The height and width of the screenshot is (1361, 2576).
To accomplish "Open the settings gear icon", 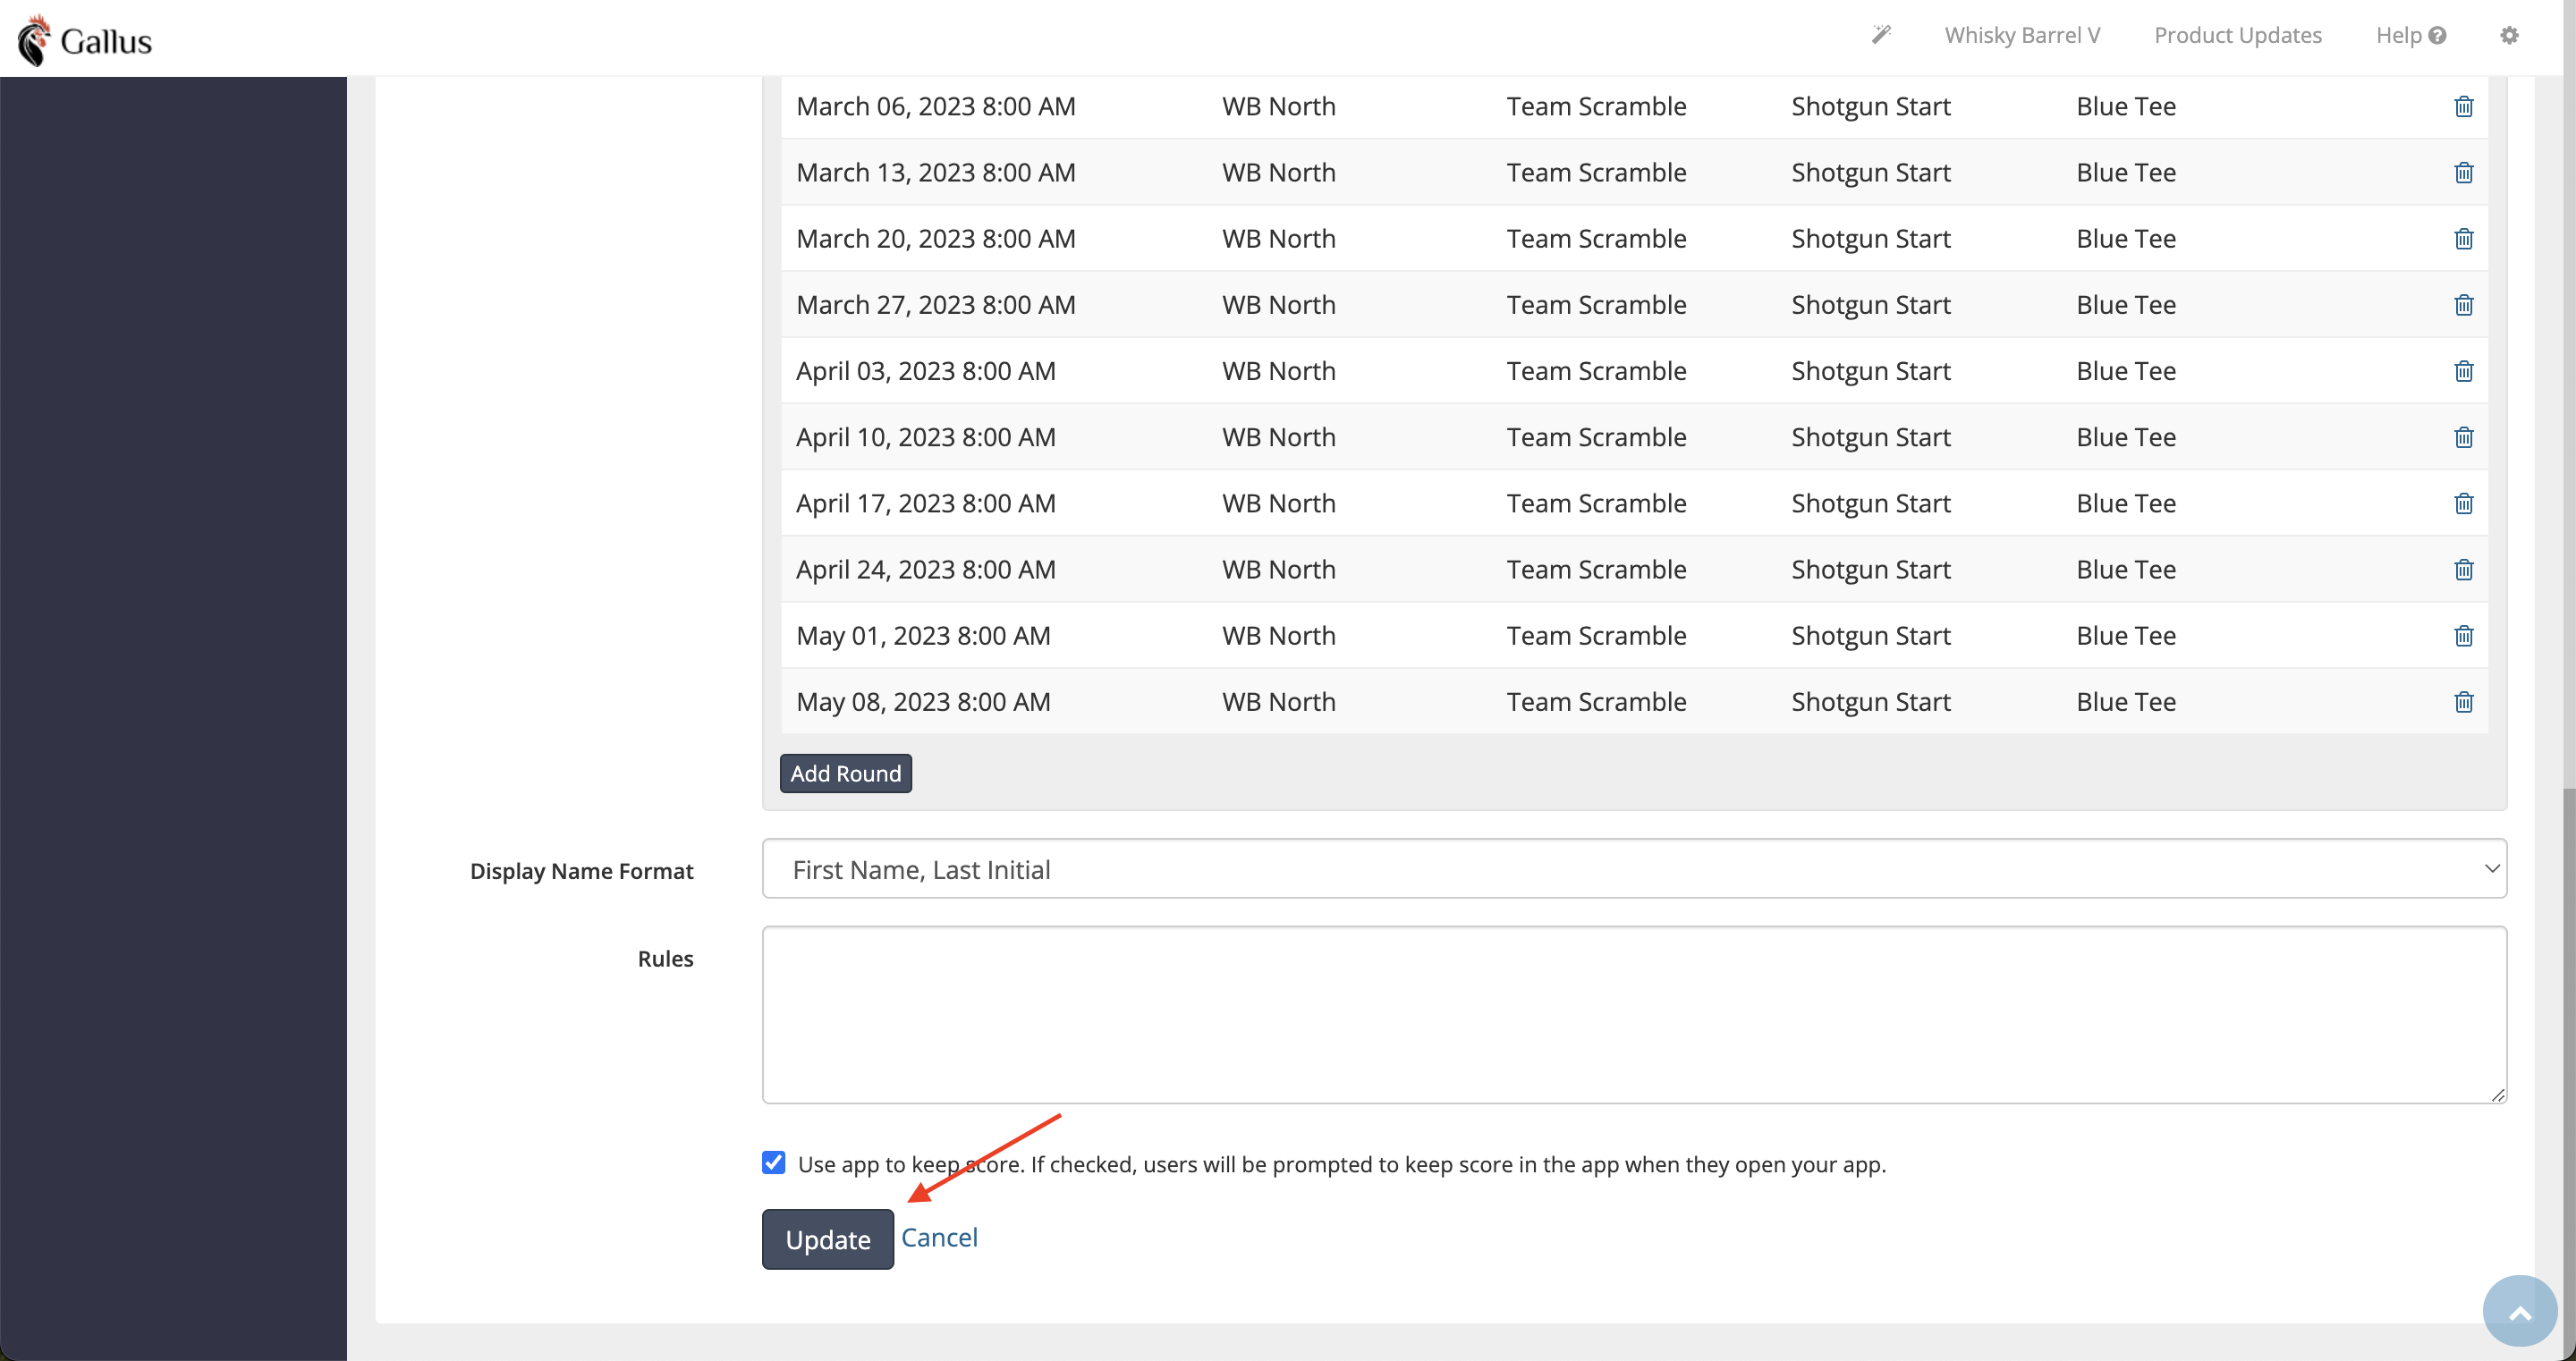I will [x=2509, y=35].
